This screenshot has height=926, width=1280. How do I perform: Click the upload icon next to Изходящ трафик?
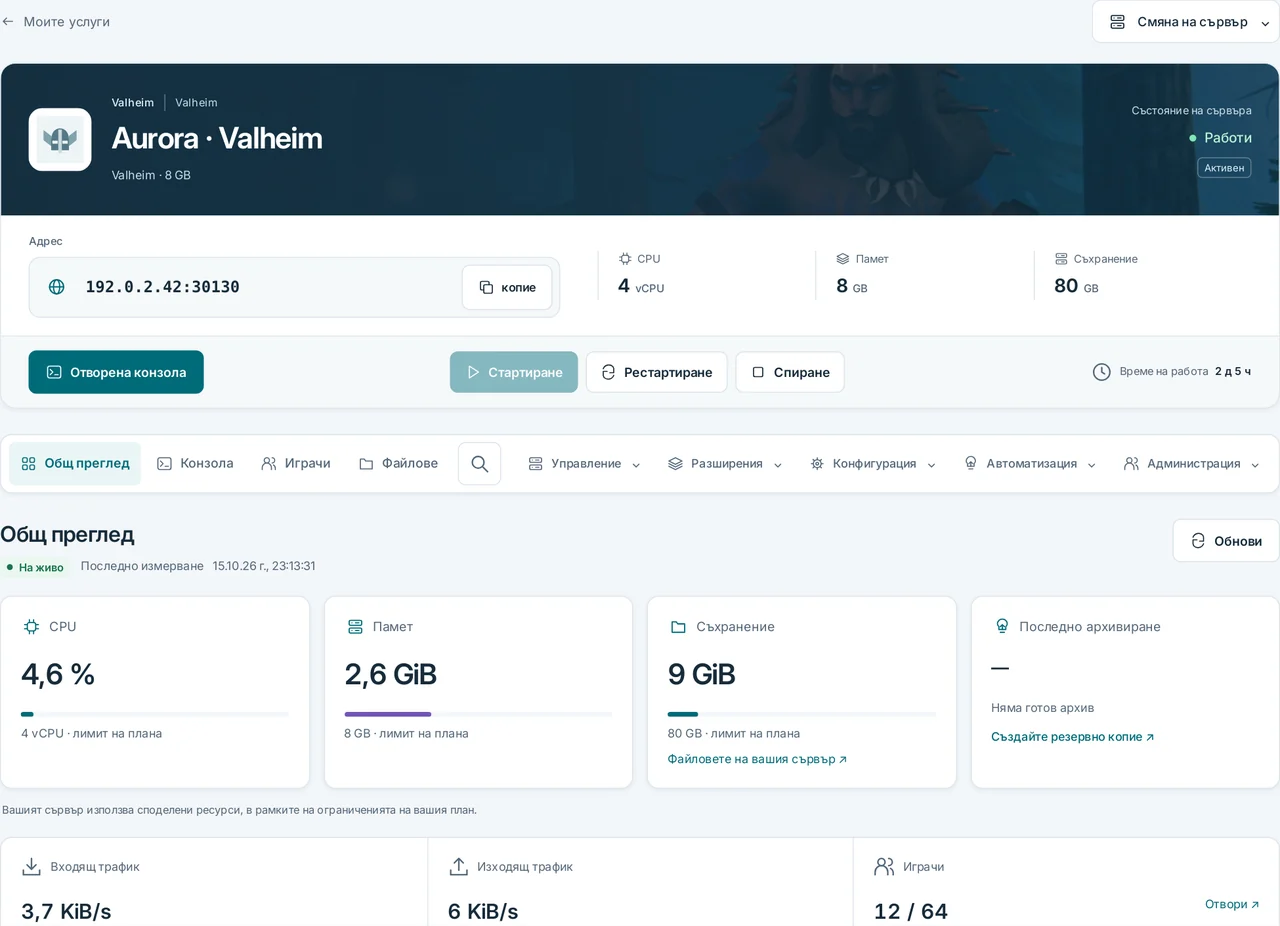[x=459, y=866]
